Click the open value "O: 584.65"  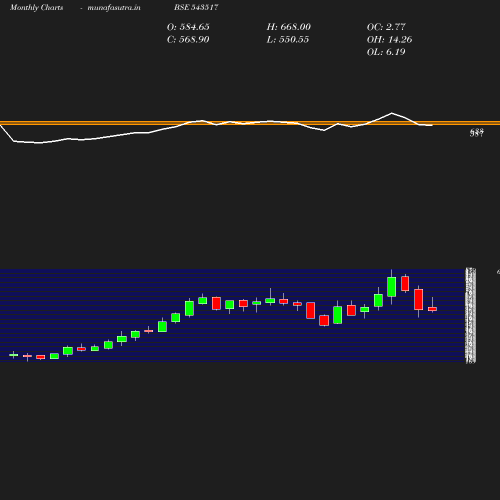pyautogui.click(x=188, y=27)
